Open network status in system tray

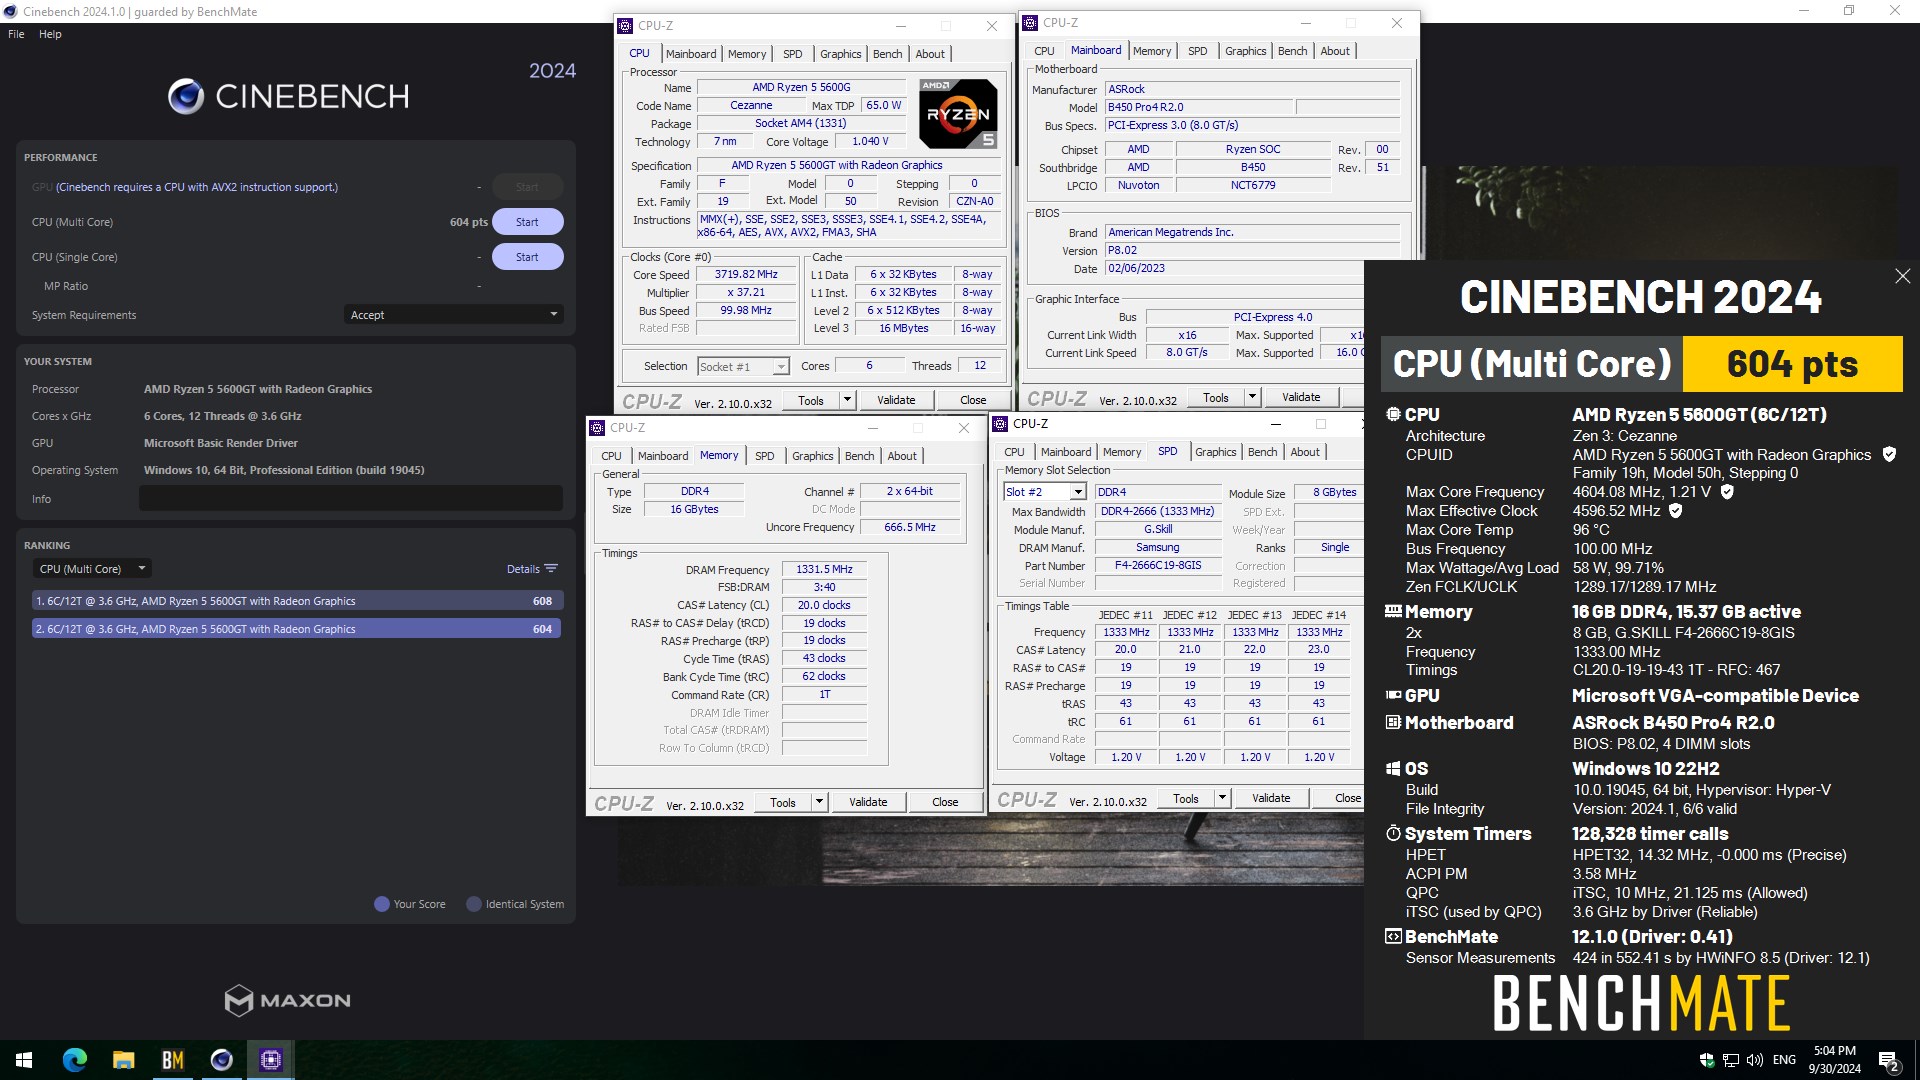(1731, 1060)
